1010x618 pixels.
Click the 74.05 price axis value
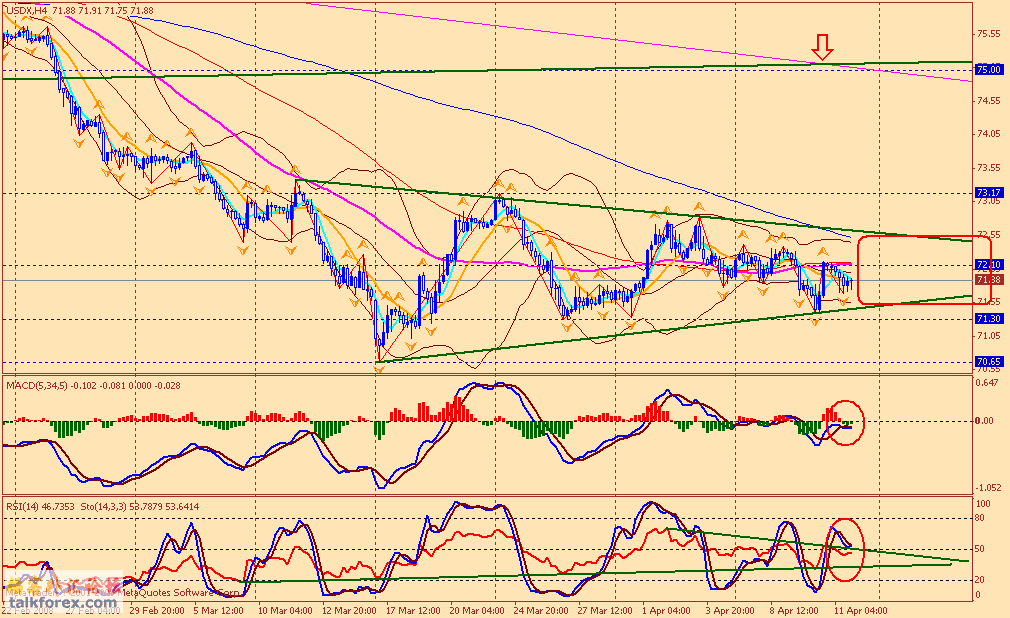coord(988,134)
